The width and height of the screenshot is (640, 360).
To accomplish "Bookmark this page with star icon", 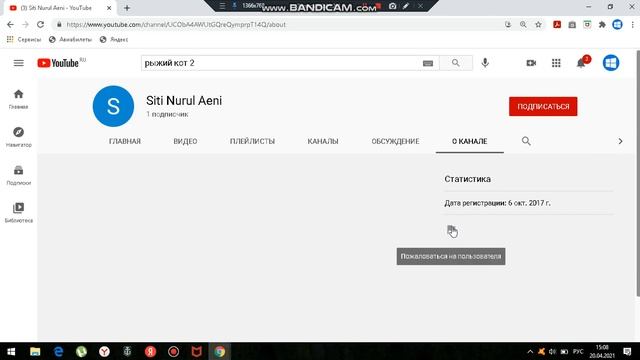I will click(538, 24).
